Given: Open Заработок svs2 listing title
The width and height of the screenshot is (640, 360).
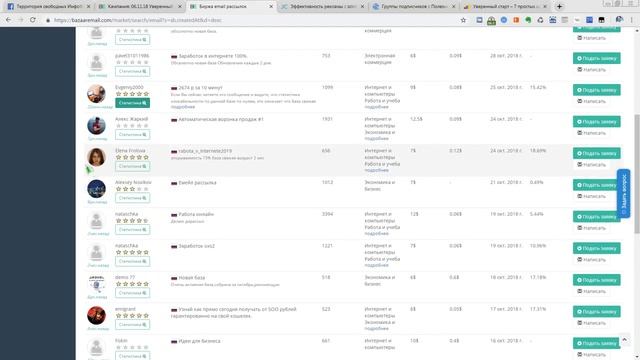Looking at the screenshot, I should [196, 246].
